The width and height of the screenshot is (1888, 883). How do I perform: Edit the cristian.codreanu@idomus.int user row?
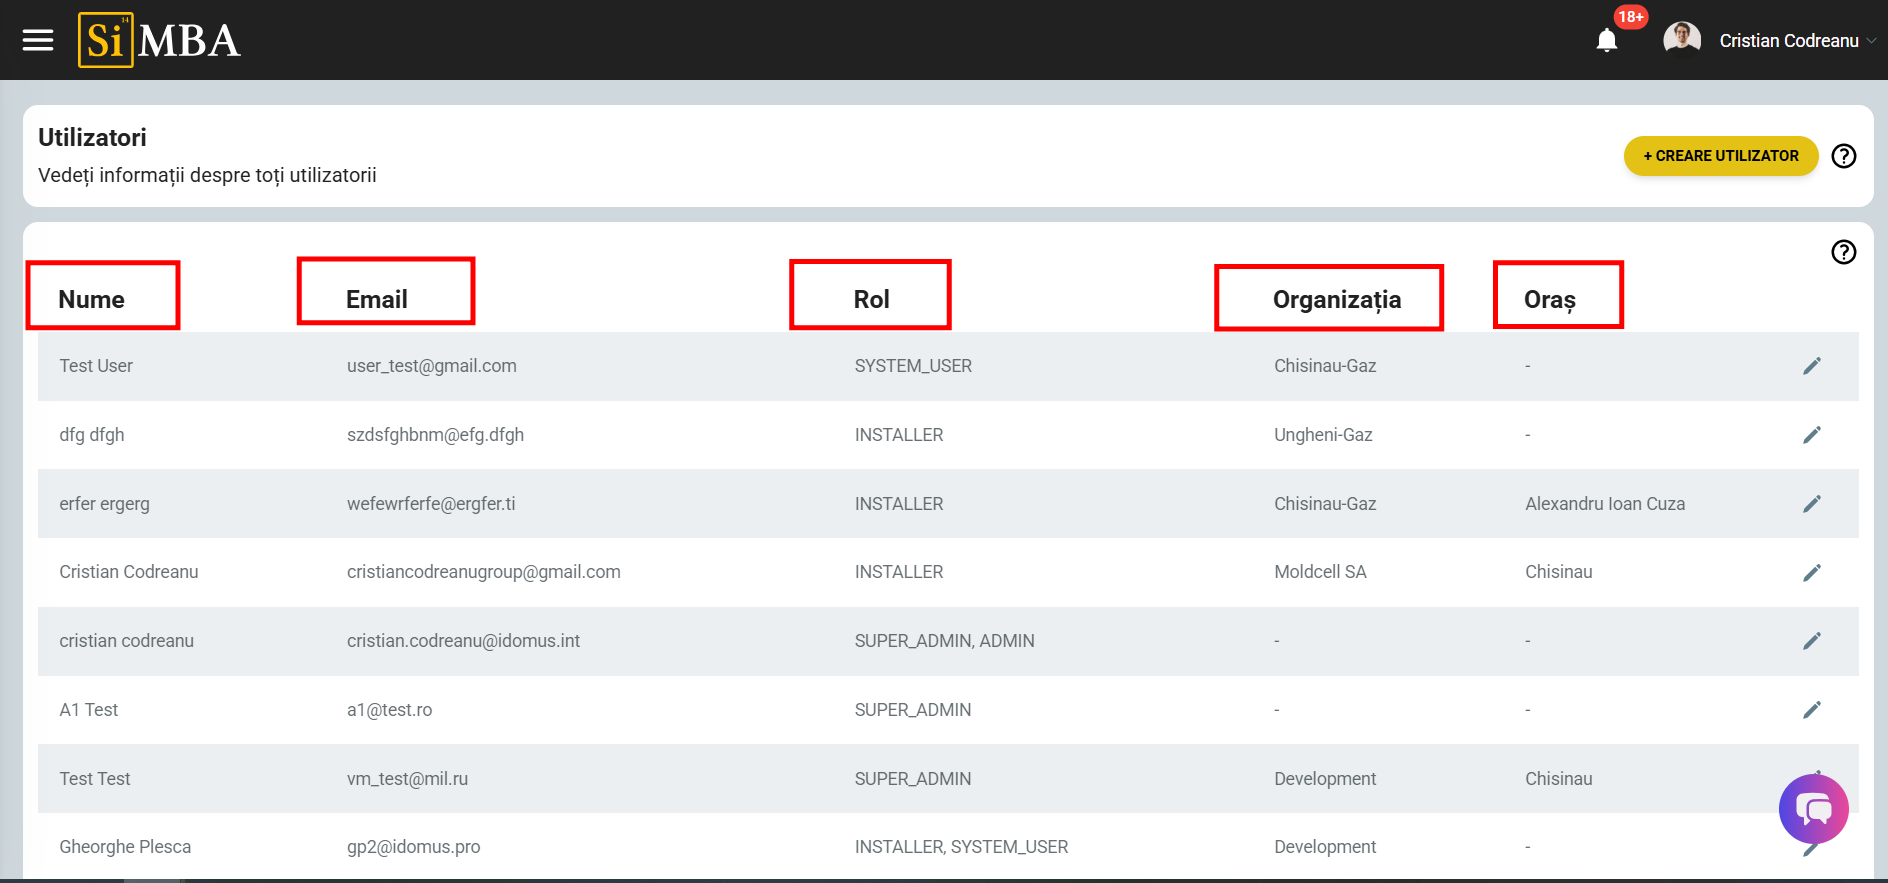pos(1811,641)
